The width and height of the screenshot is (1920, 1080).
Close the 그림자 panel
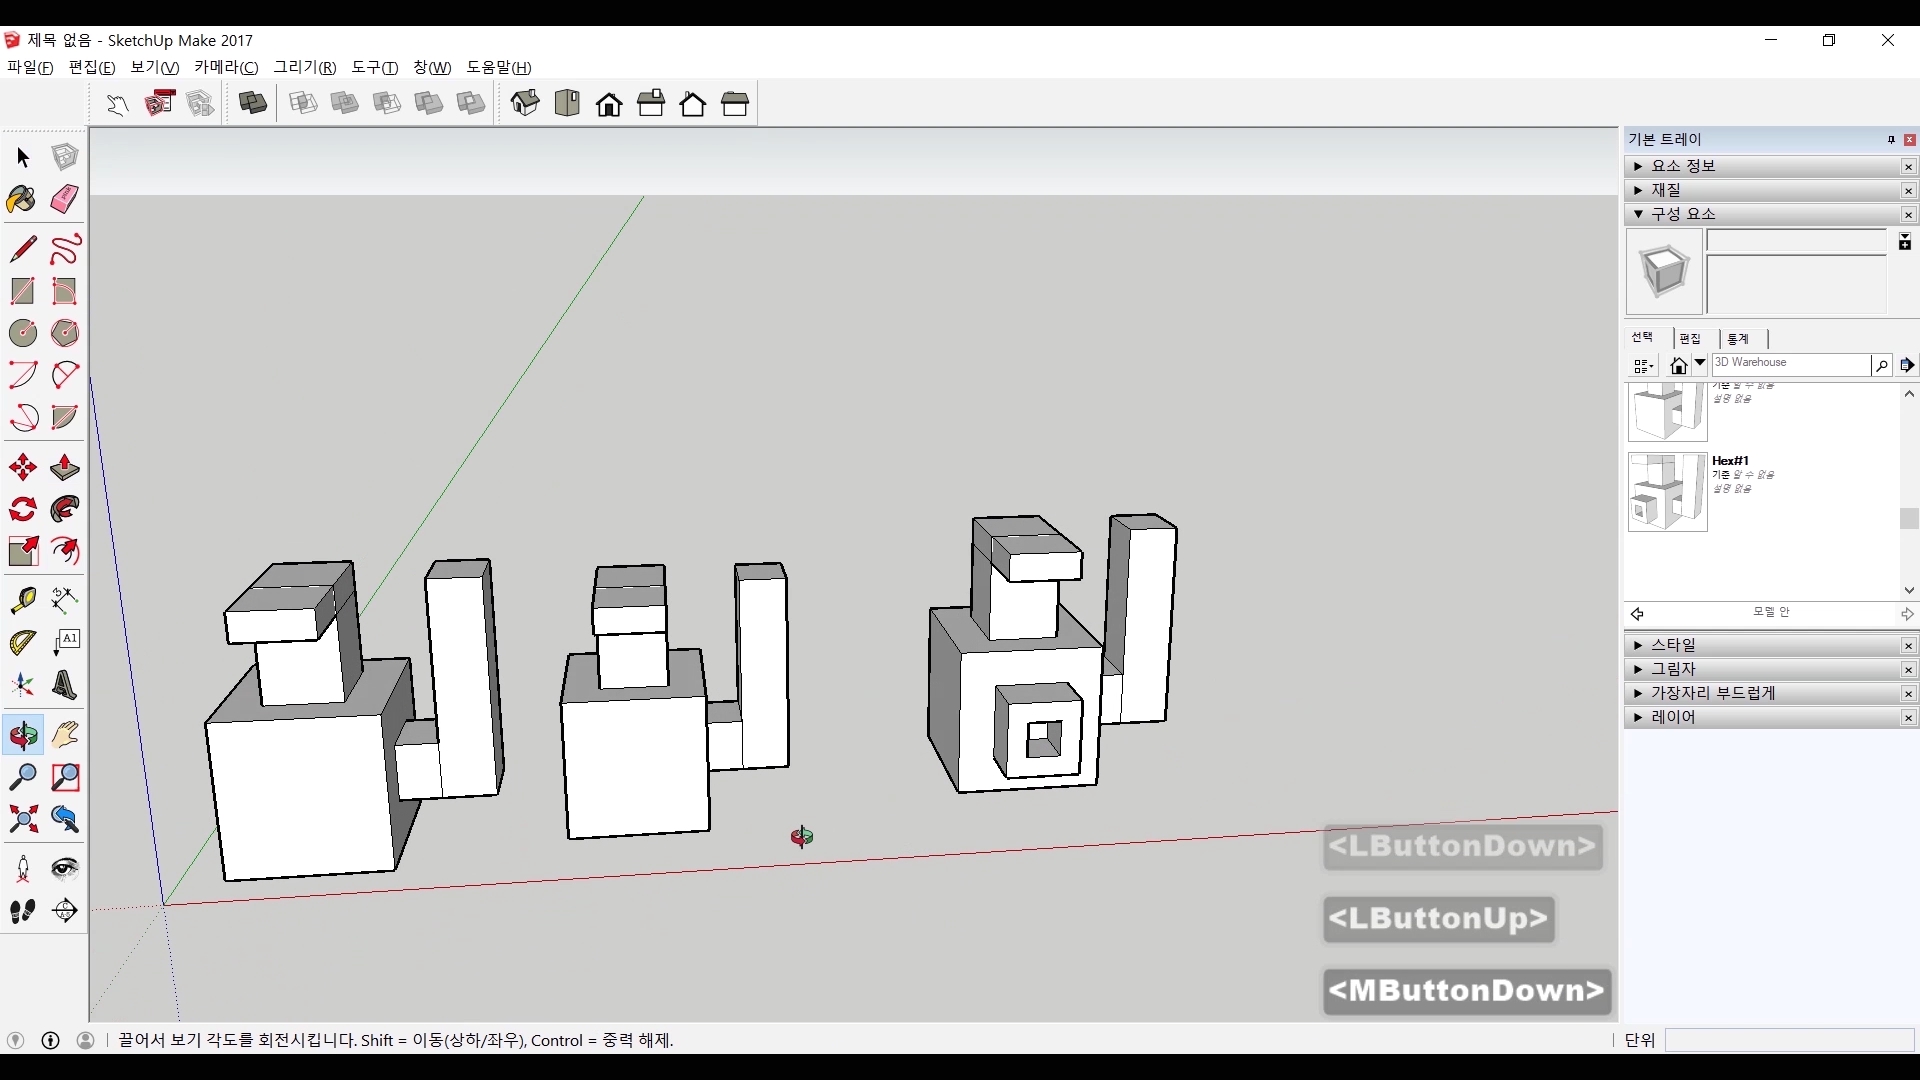coord(1908,670)
